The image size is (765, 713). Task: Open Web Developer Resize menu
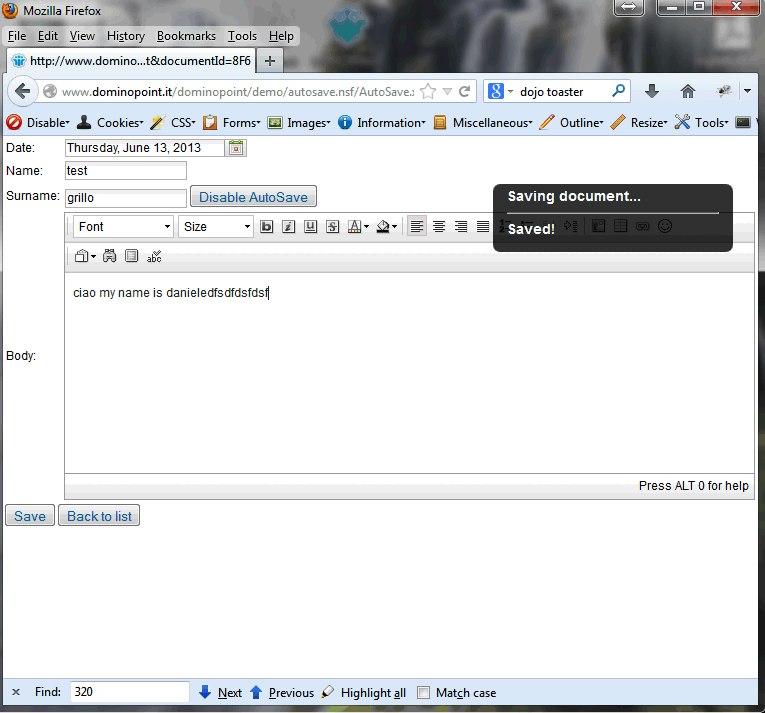639,122
